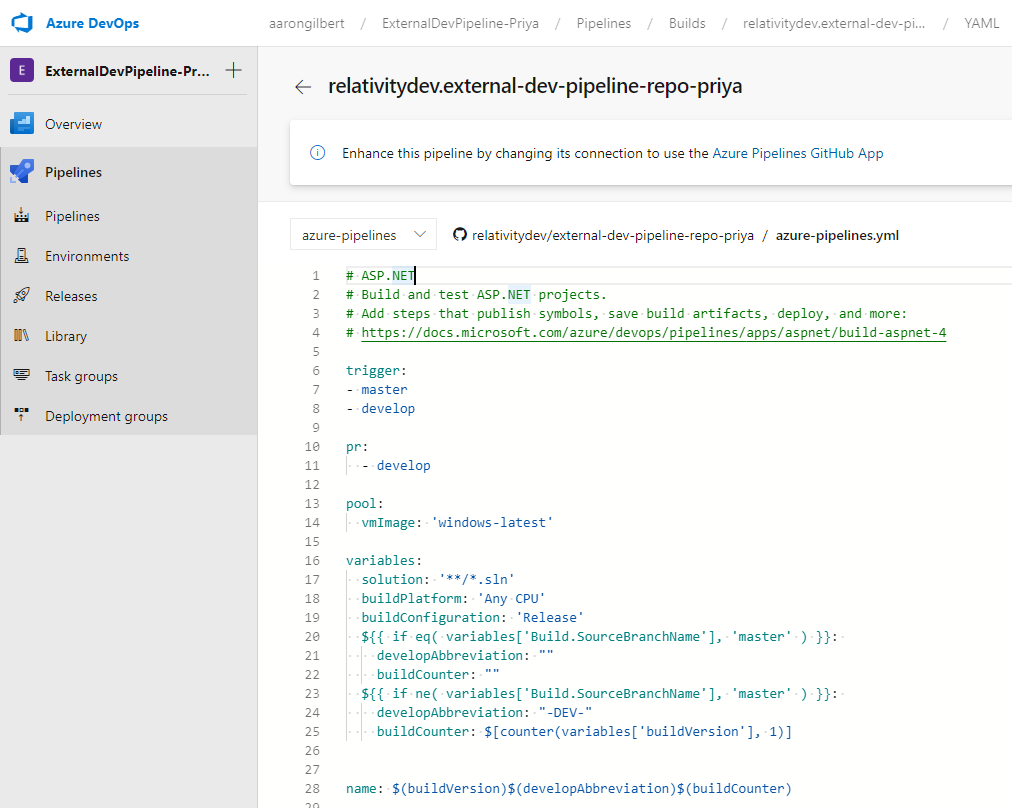Click the 'if eq(' expression on line 20
1012x808 pixels.
[x=414, y=636]
